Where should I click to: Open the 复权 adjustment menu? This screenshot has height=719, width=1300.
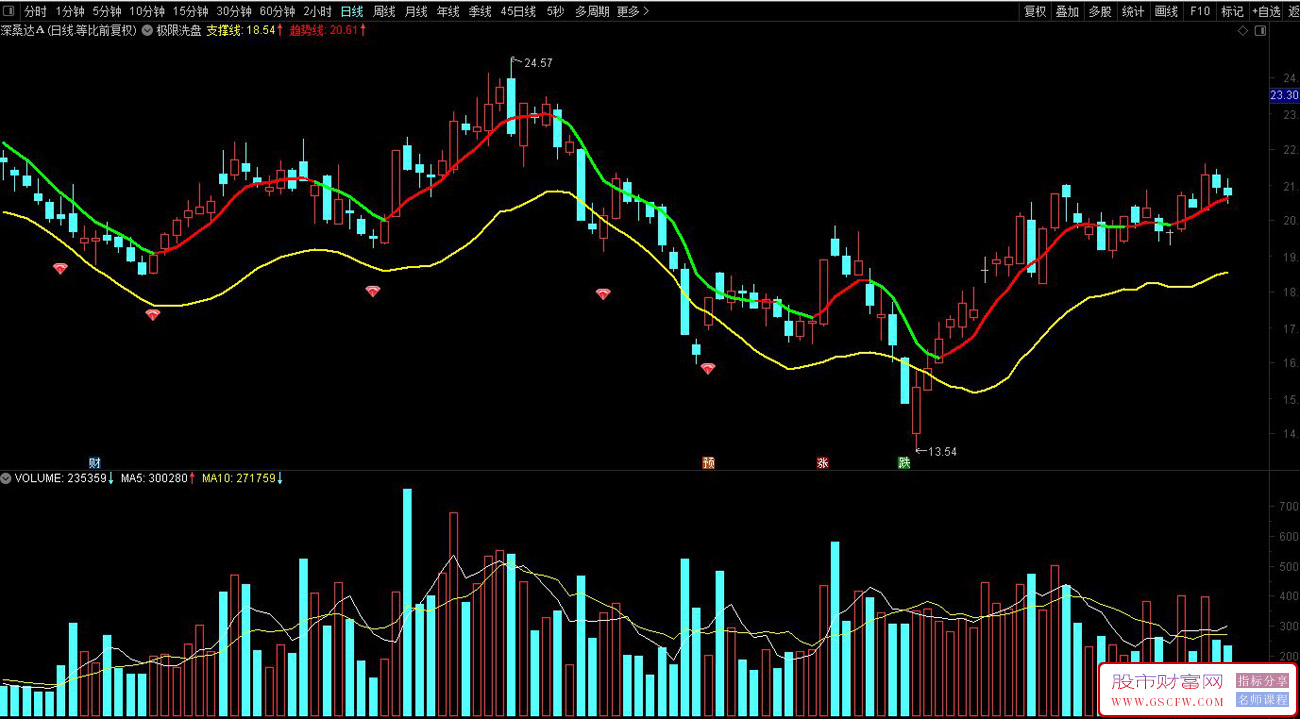(x=1035, y=12)
